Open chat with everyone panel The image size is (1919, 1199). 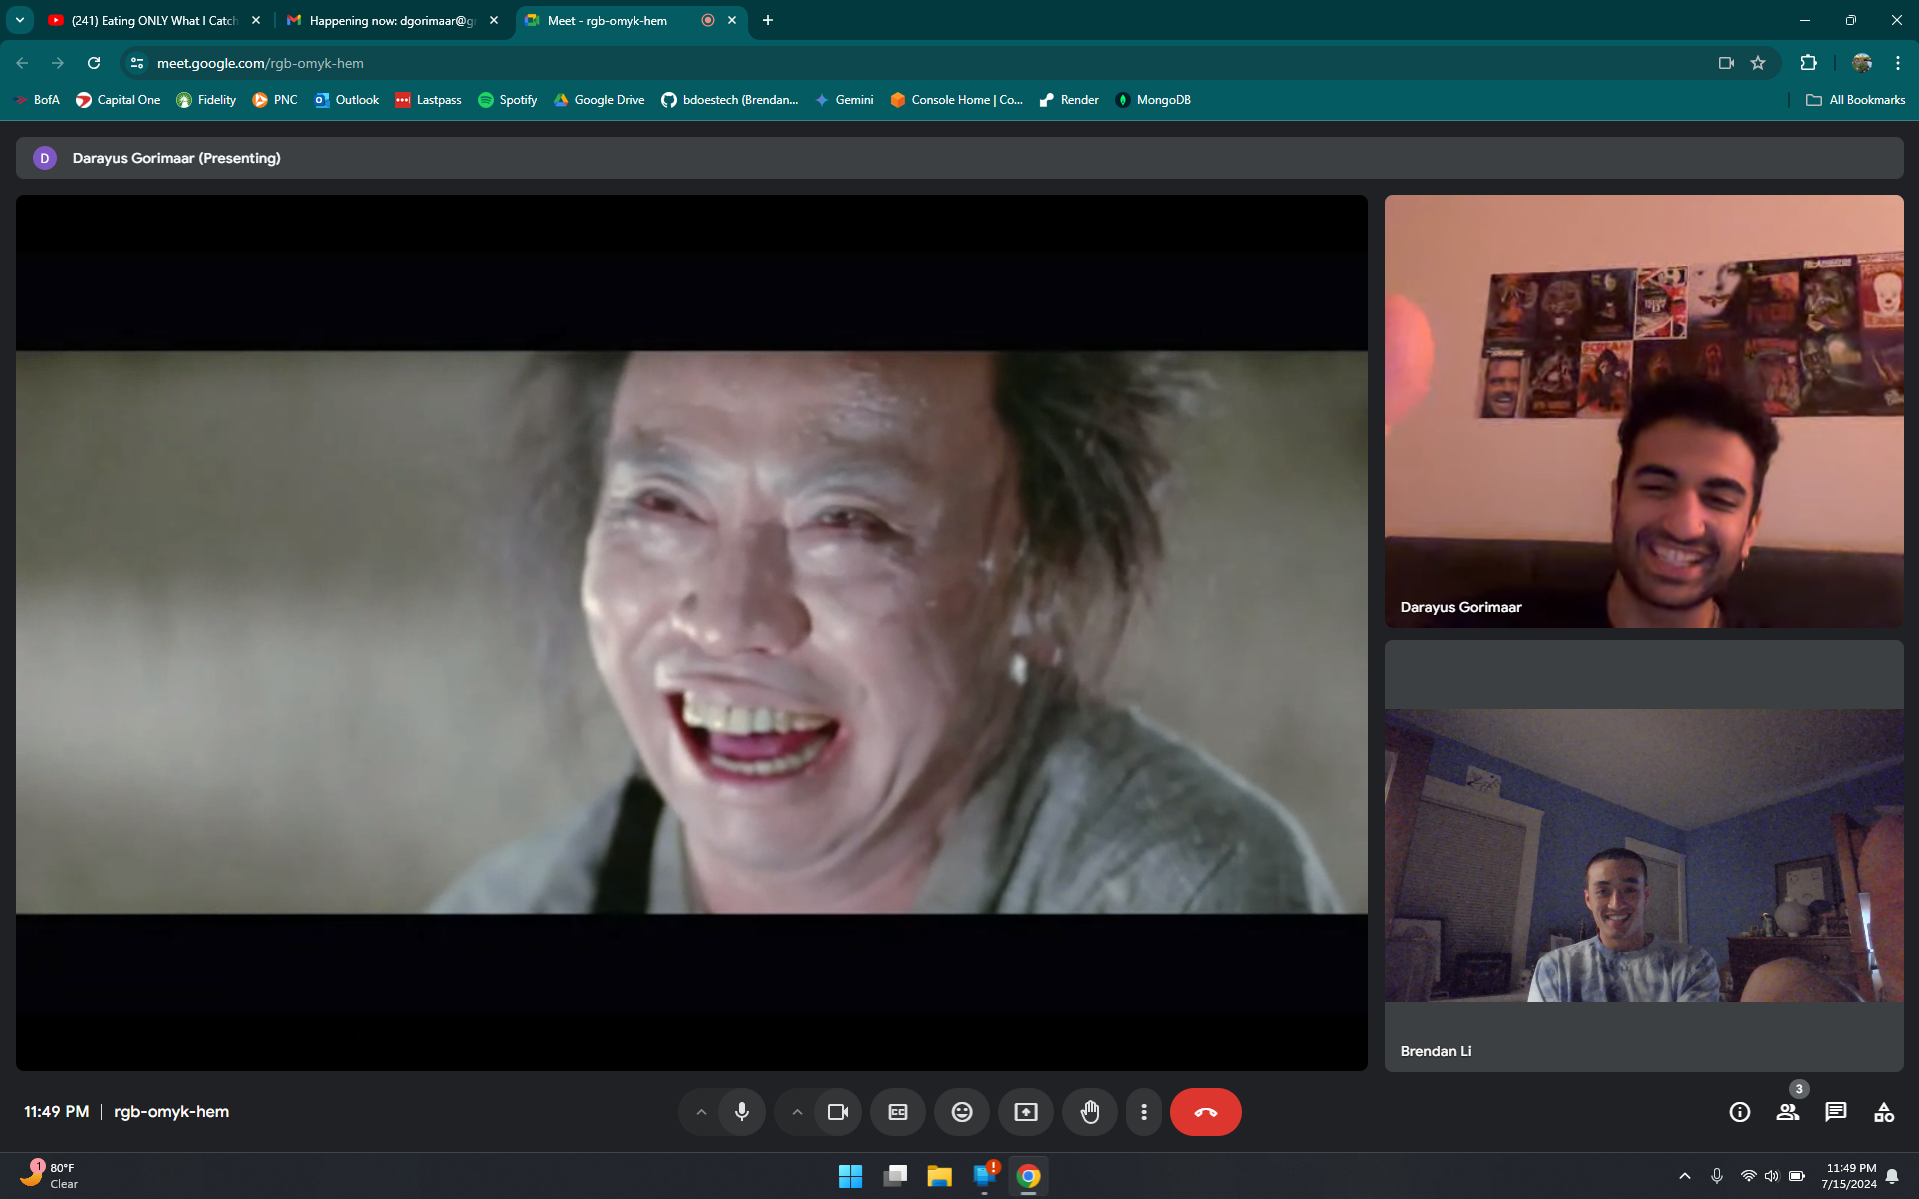click(1835, 1112)
